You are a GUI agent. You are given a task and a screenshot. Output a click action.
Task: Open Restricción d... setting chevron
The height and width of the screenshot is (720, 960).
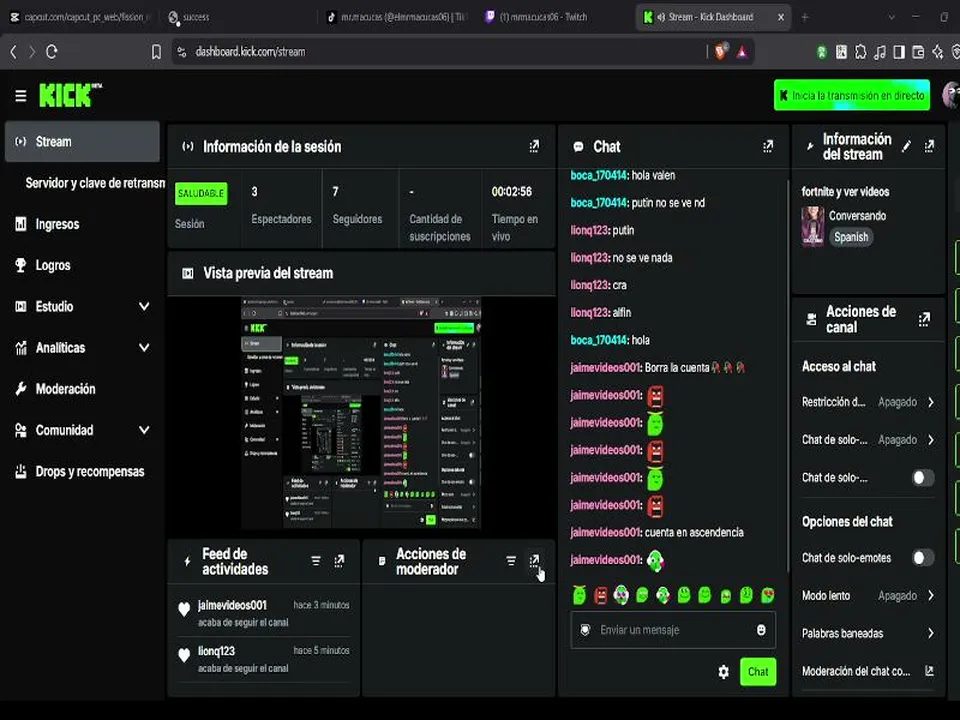[x=931, y=402]
